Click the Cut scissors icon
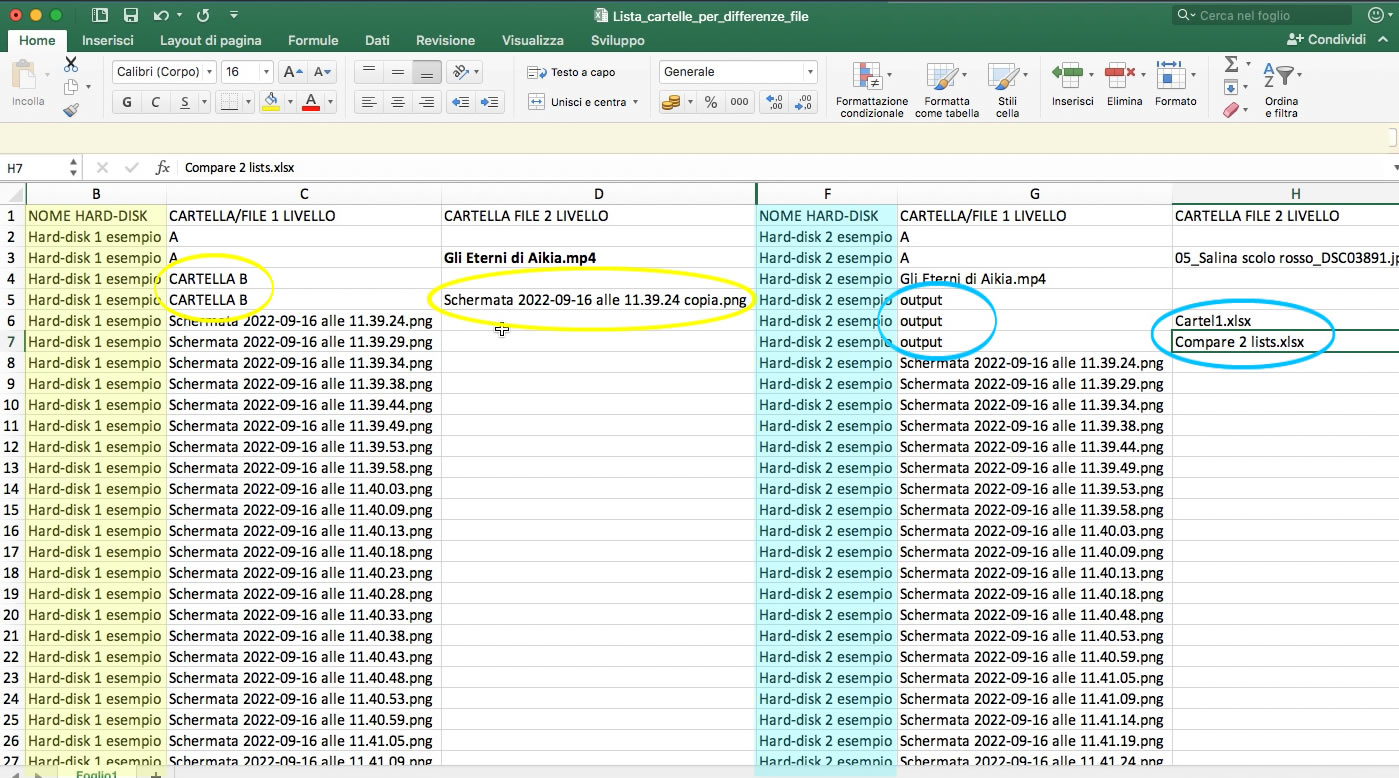This screenshot has width=1399, height=778. [71, 64]
